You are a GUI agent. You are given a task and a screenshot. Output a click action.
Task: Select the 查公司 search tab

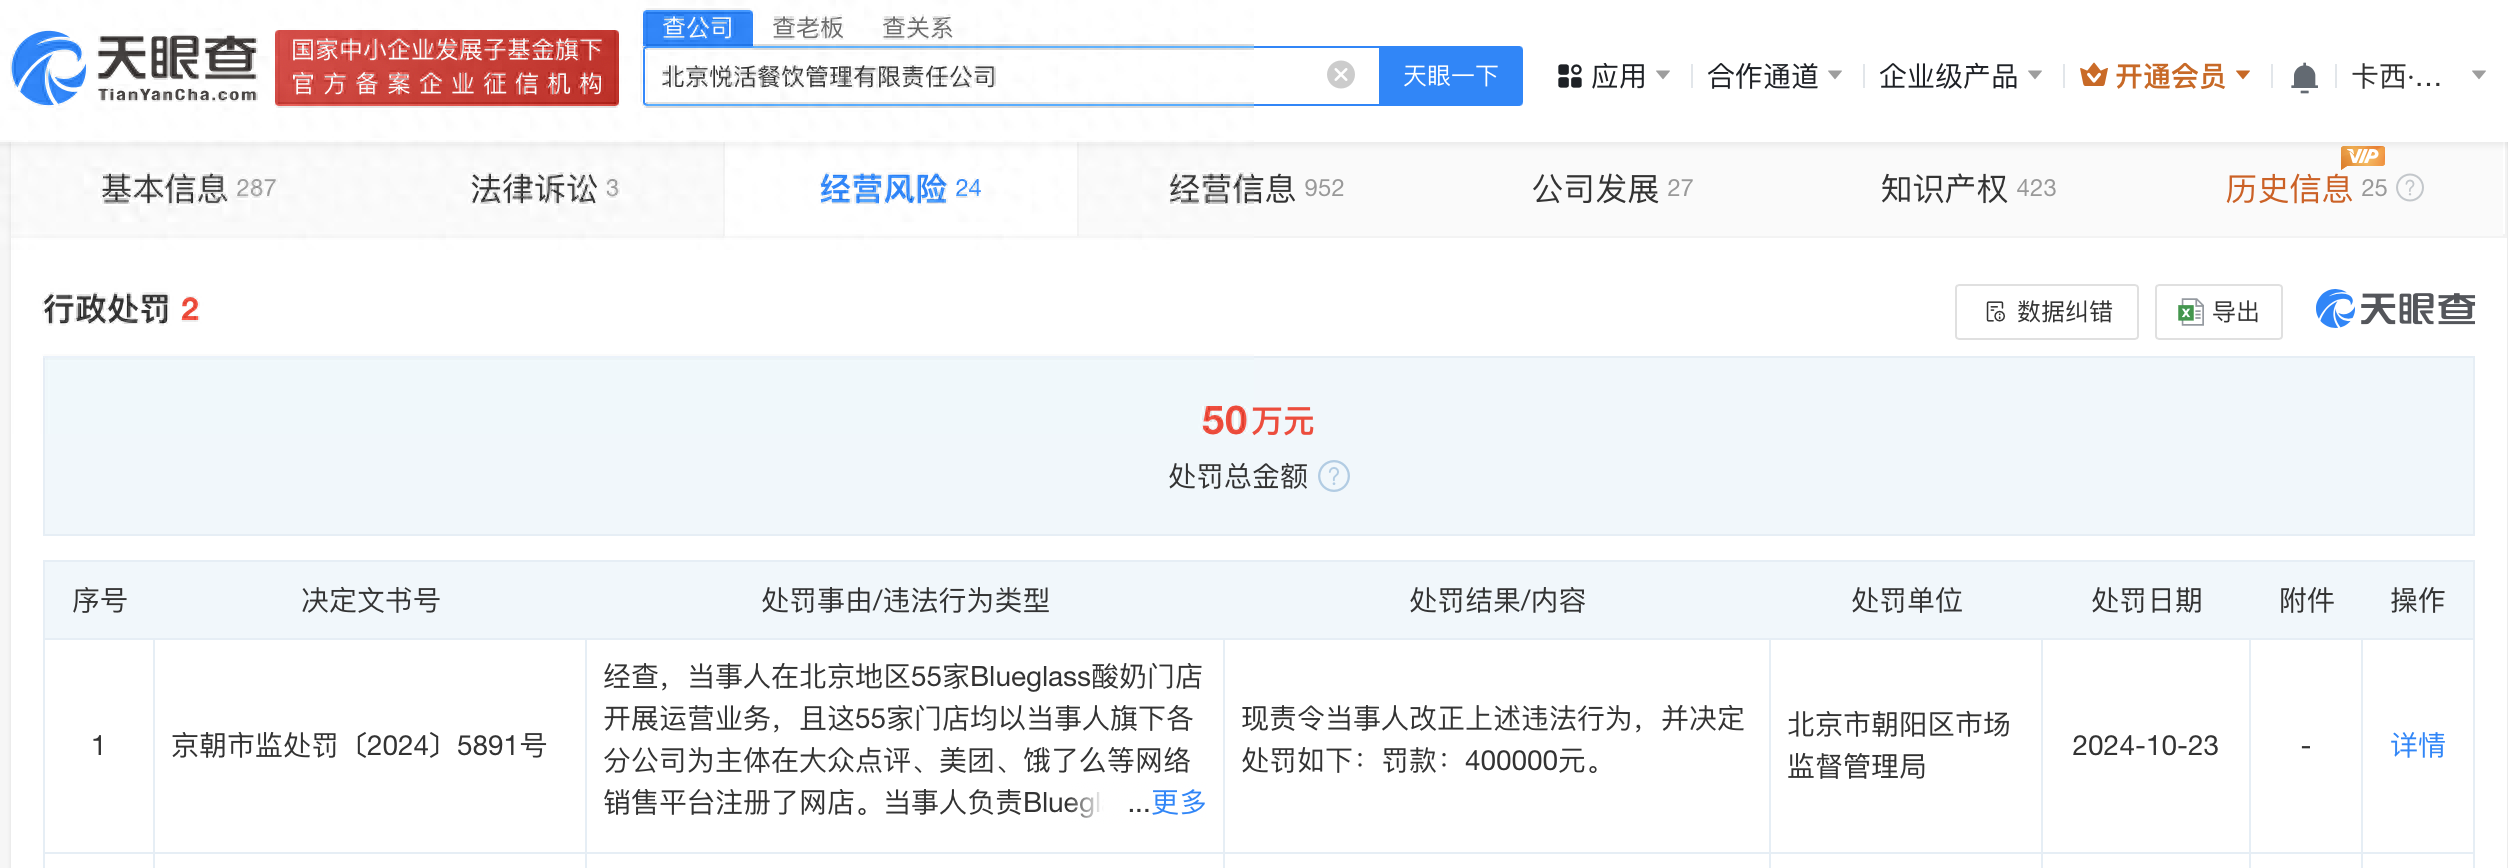[x=698, y=27]
